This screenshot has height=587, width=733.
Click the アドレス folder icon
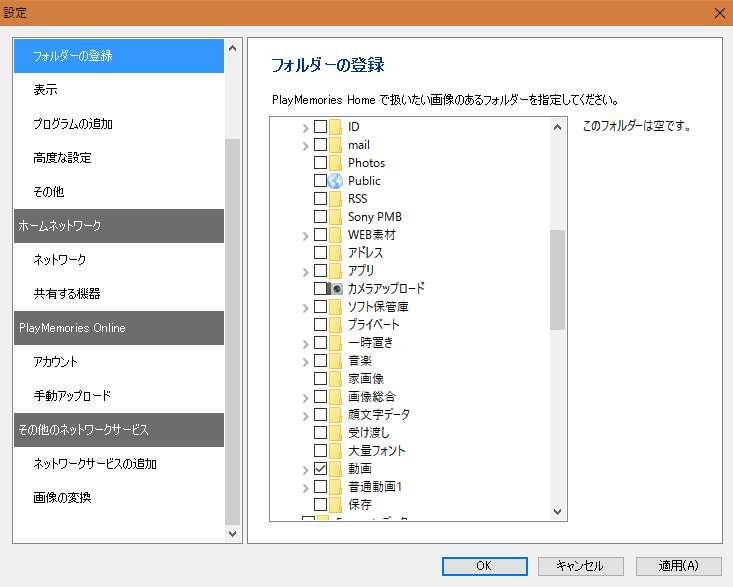click(335, 253)
